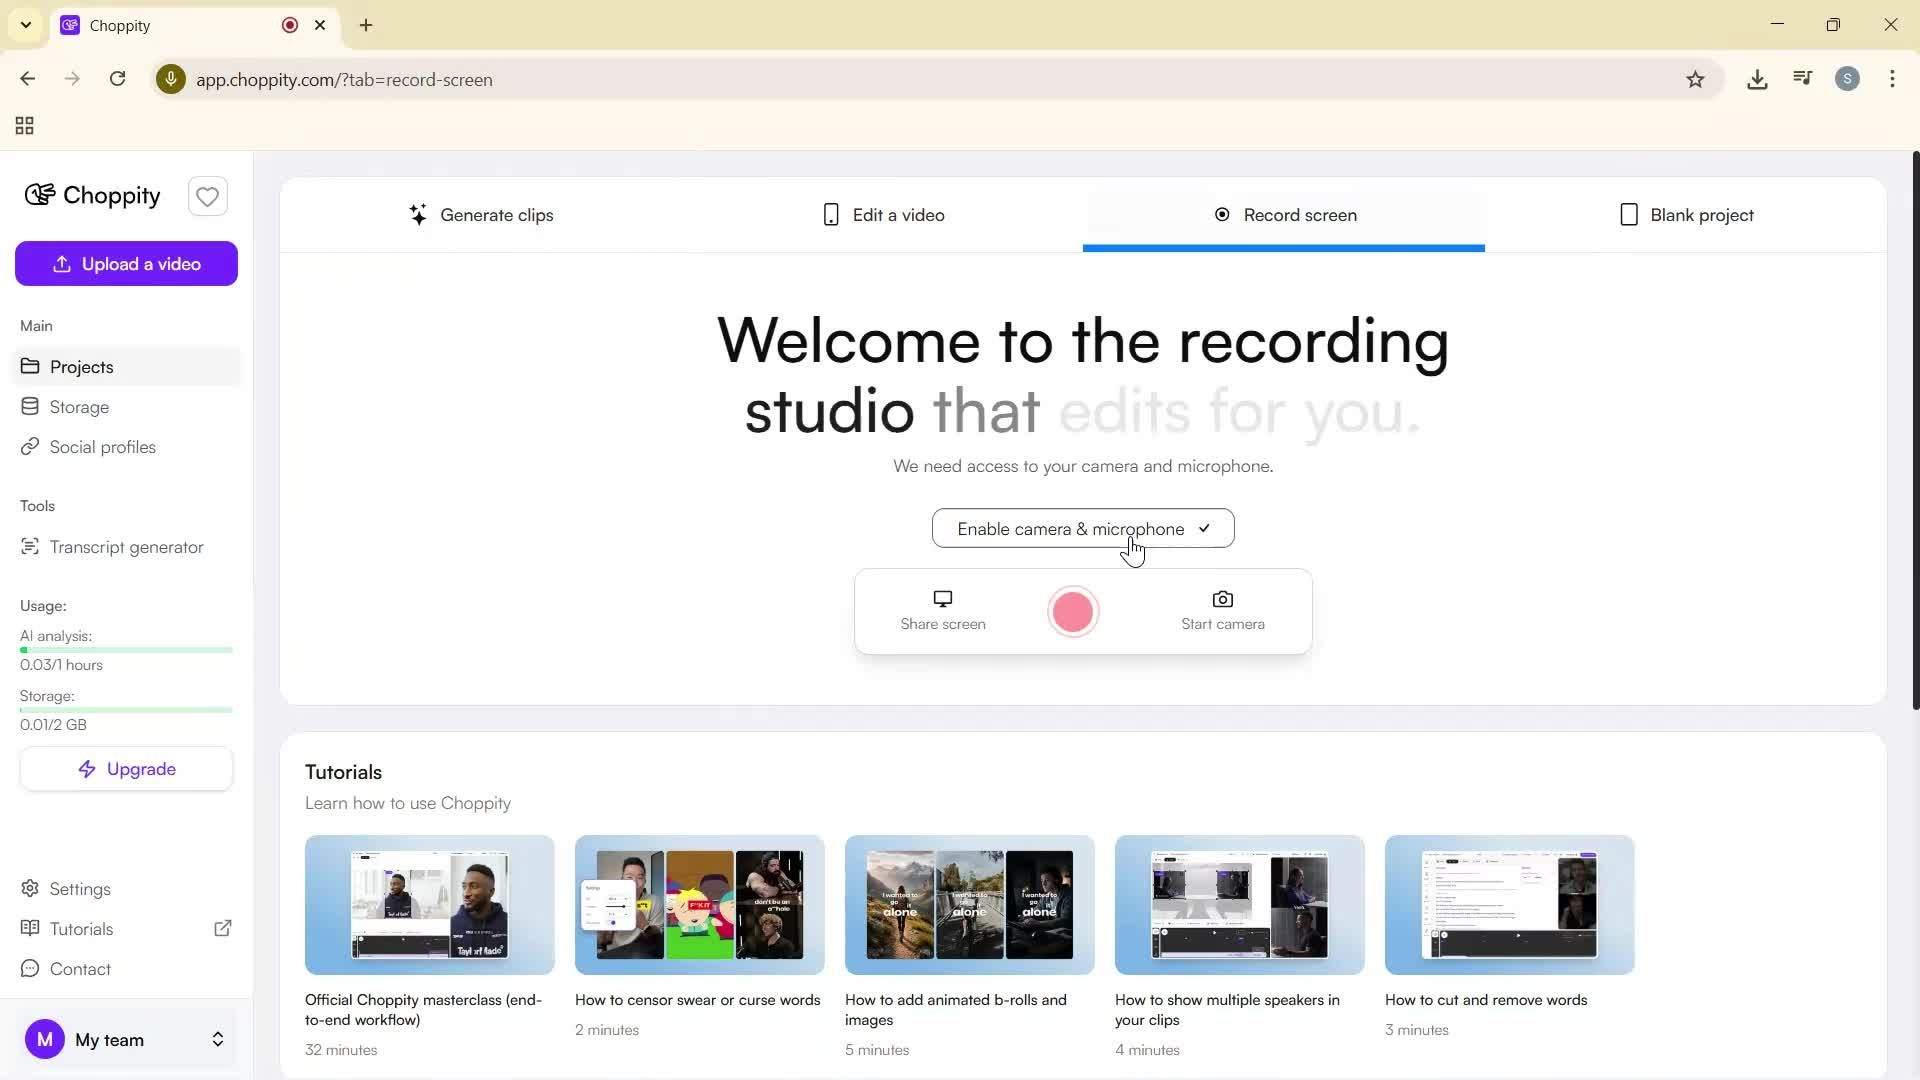Select the Start camera option
Screen dimensions: 1920x1080
click(1222, 610)
